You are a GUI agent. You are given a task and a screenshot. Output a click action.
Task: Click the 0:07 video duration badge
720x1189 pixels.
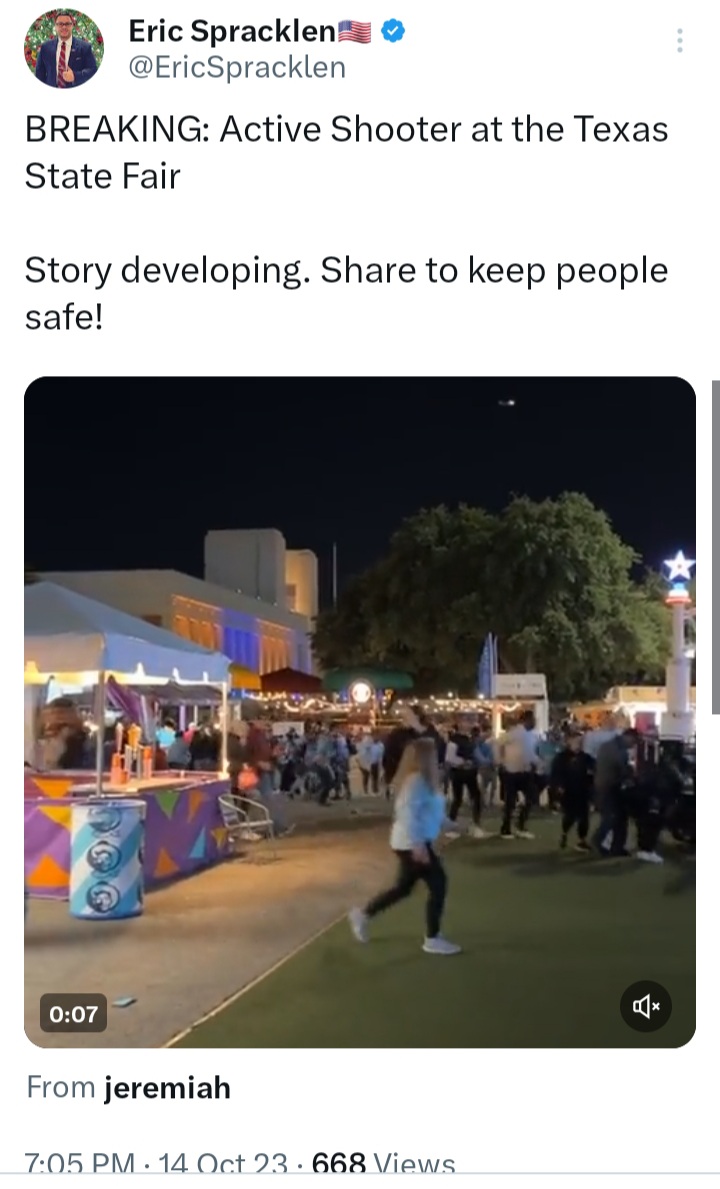[74, 1014]
